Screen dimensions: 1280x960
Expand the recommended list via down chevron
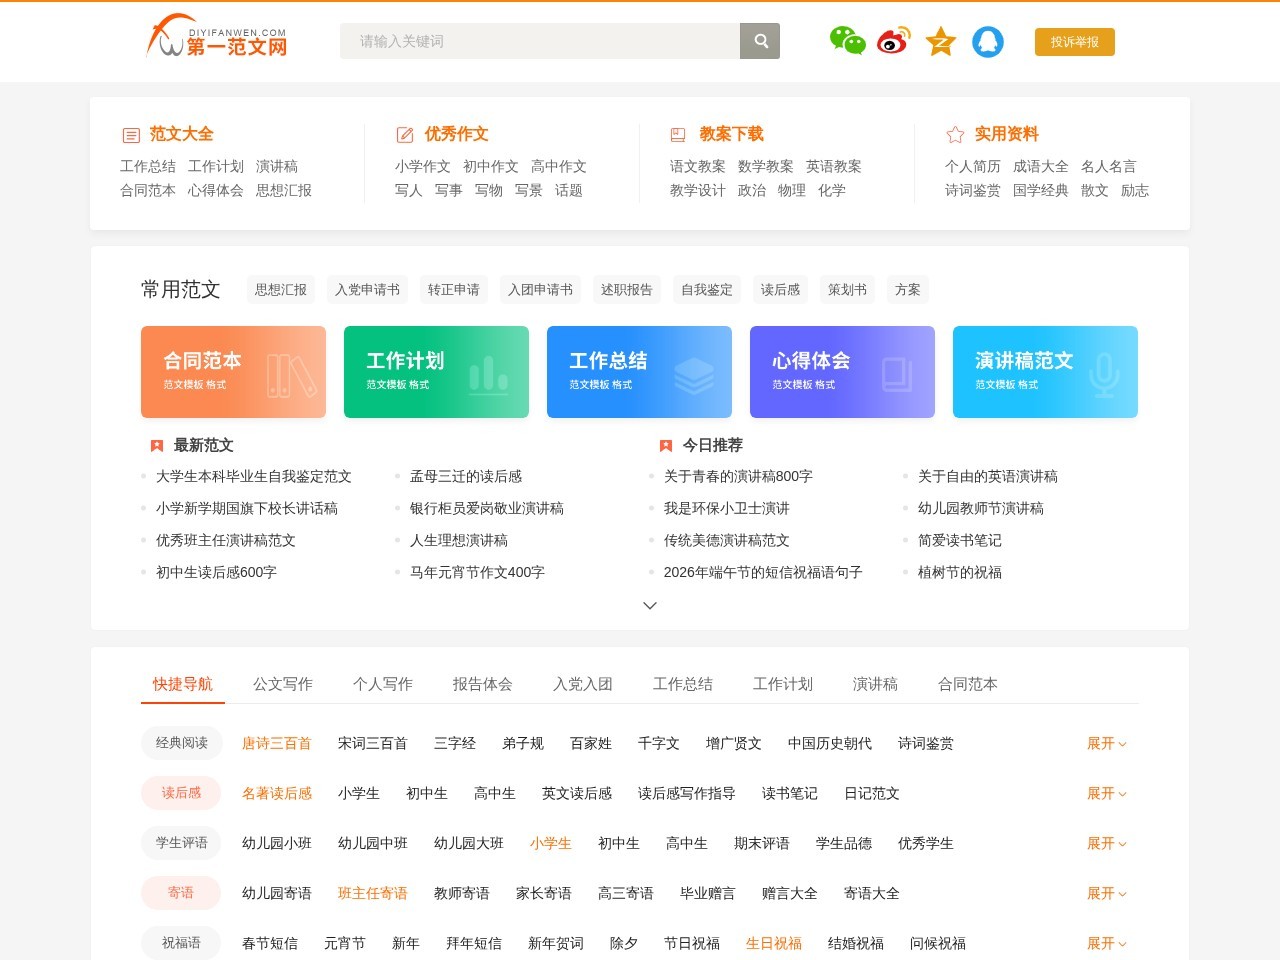[650, 605]
